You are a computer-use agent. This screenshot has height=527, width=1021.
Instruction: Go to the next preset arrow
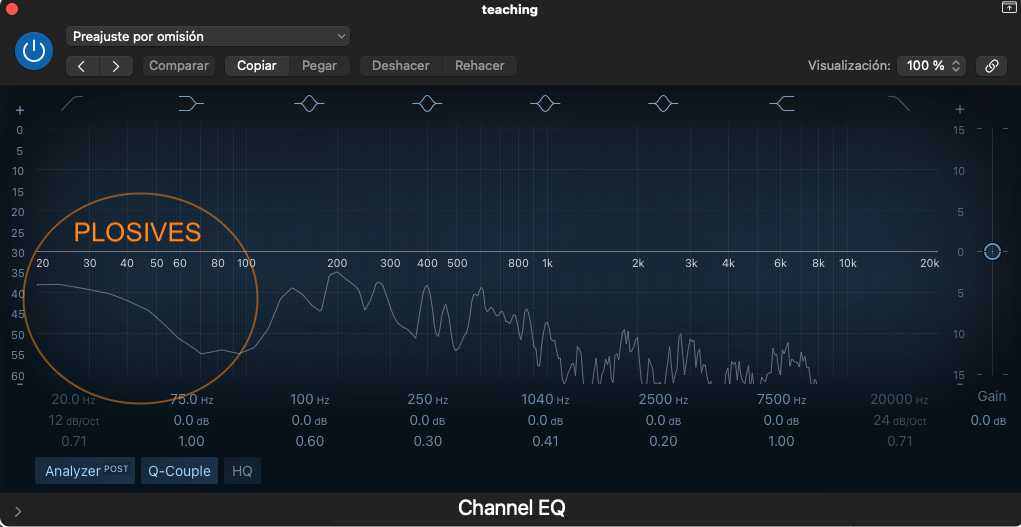click(116, 66)
